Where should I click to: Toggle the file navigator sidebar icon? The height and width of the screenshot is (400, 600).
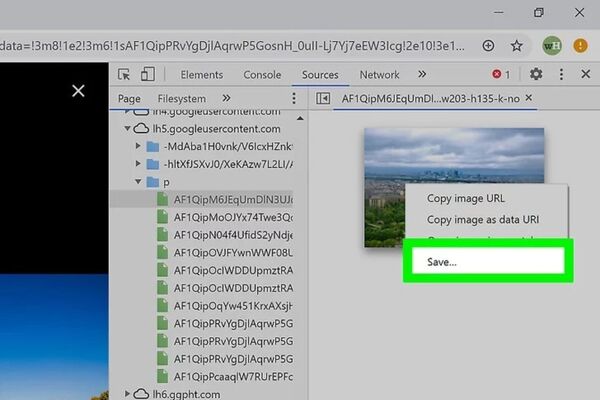coord(323,99)
